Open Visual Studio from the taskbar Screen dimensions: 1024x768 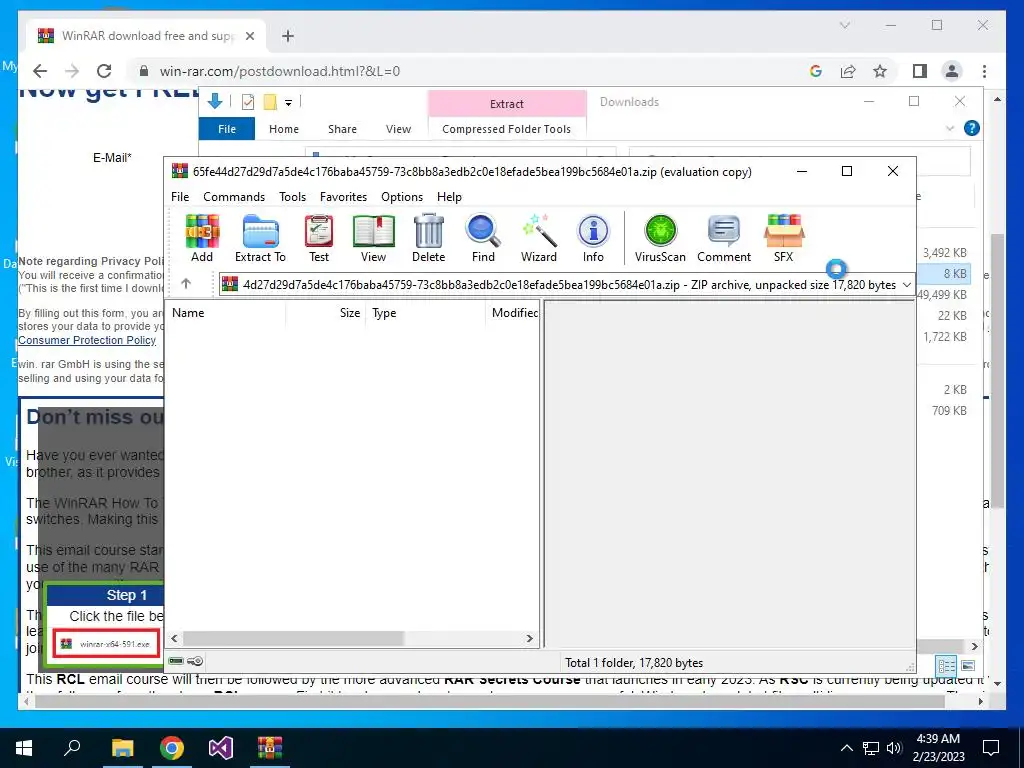tap(221, 747)
